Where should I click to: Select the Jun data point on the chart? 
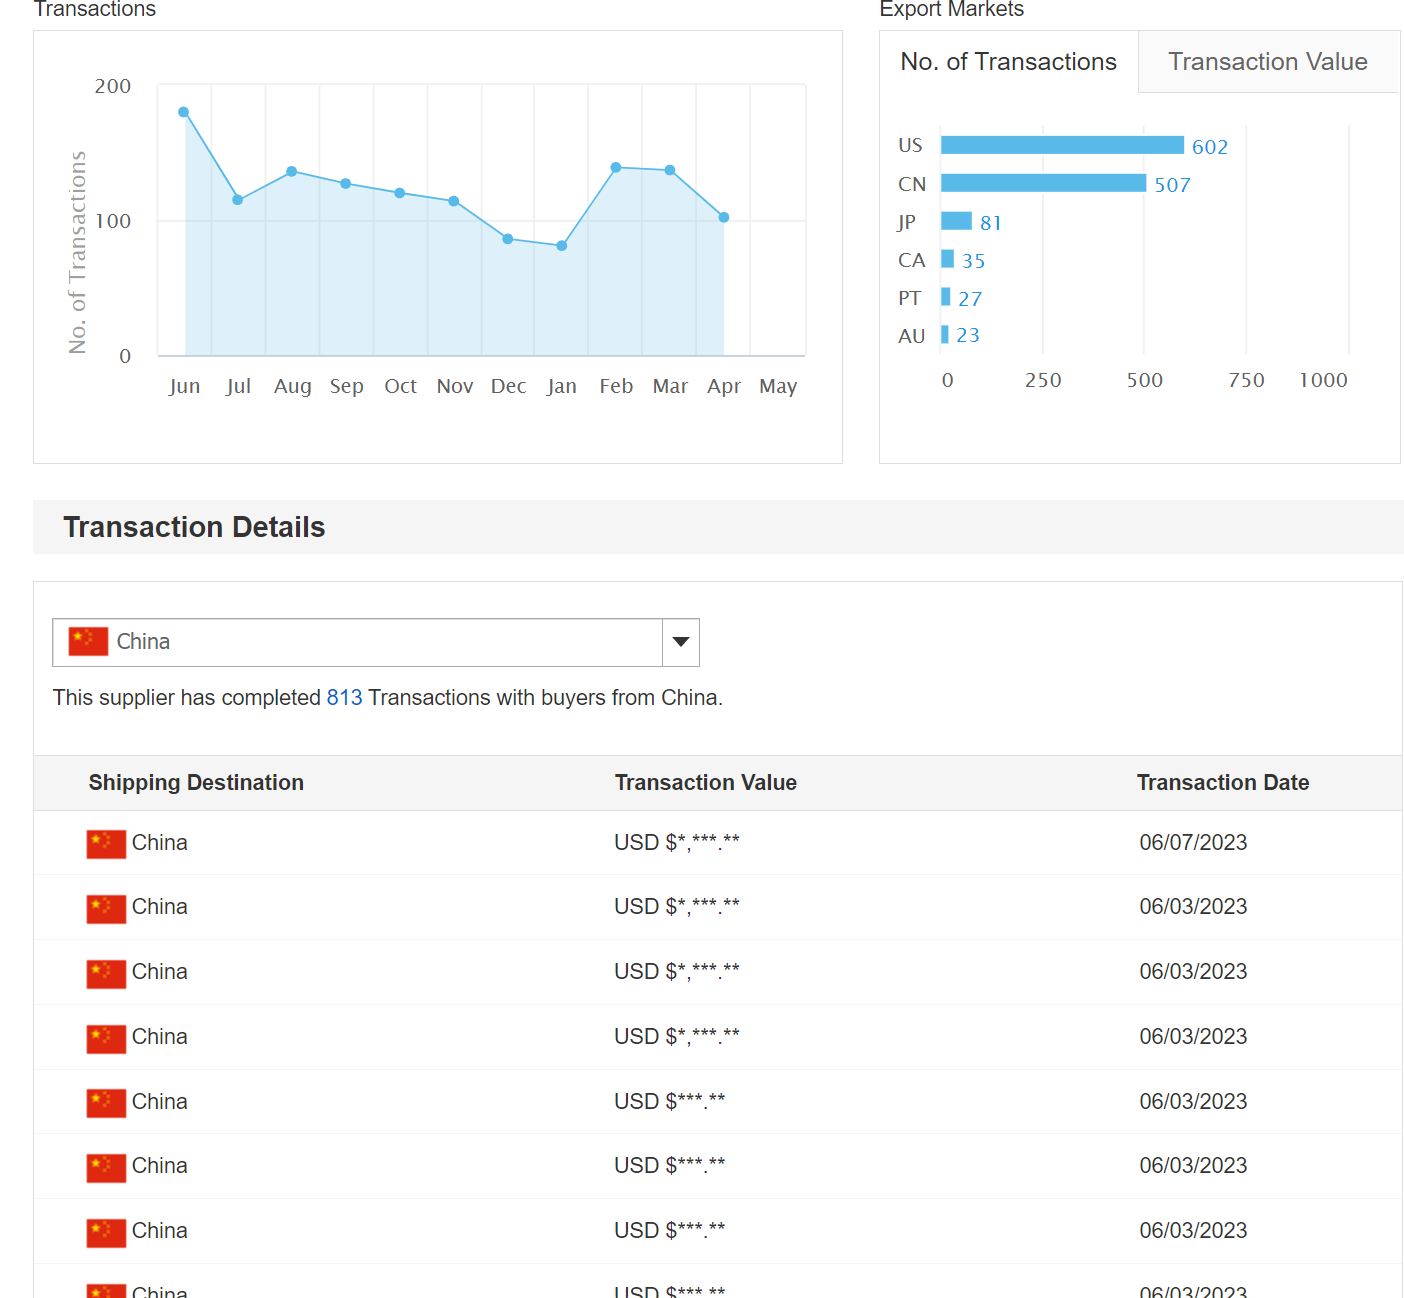pyautogui.click(x=183, y=112)
